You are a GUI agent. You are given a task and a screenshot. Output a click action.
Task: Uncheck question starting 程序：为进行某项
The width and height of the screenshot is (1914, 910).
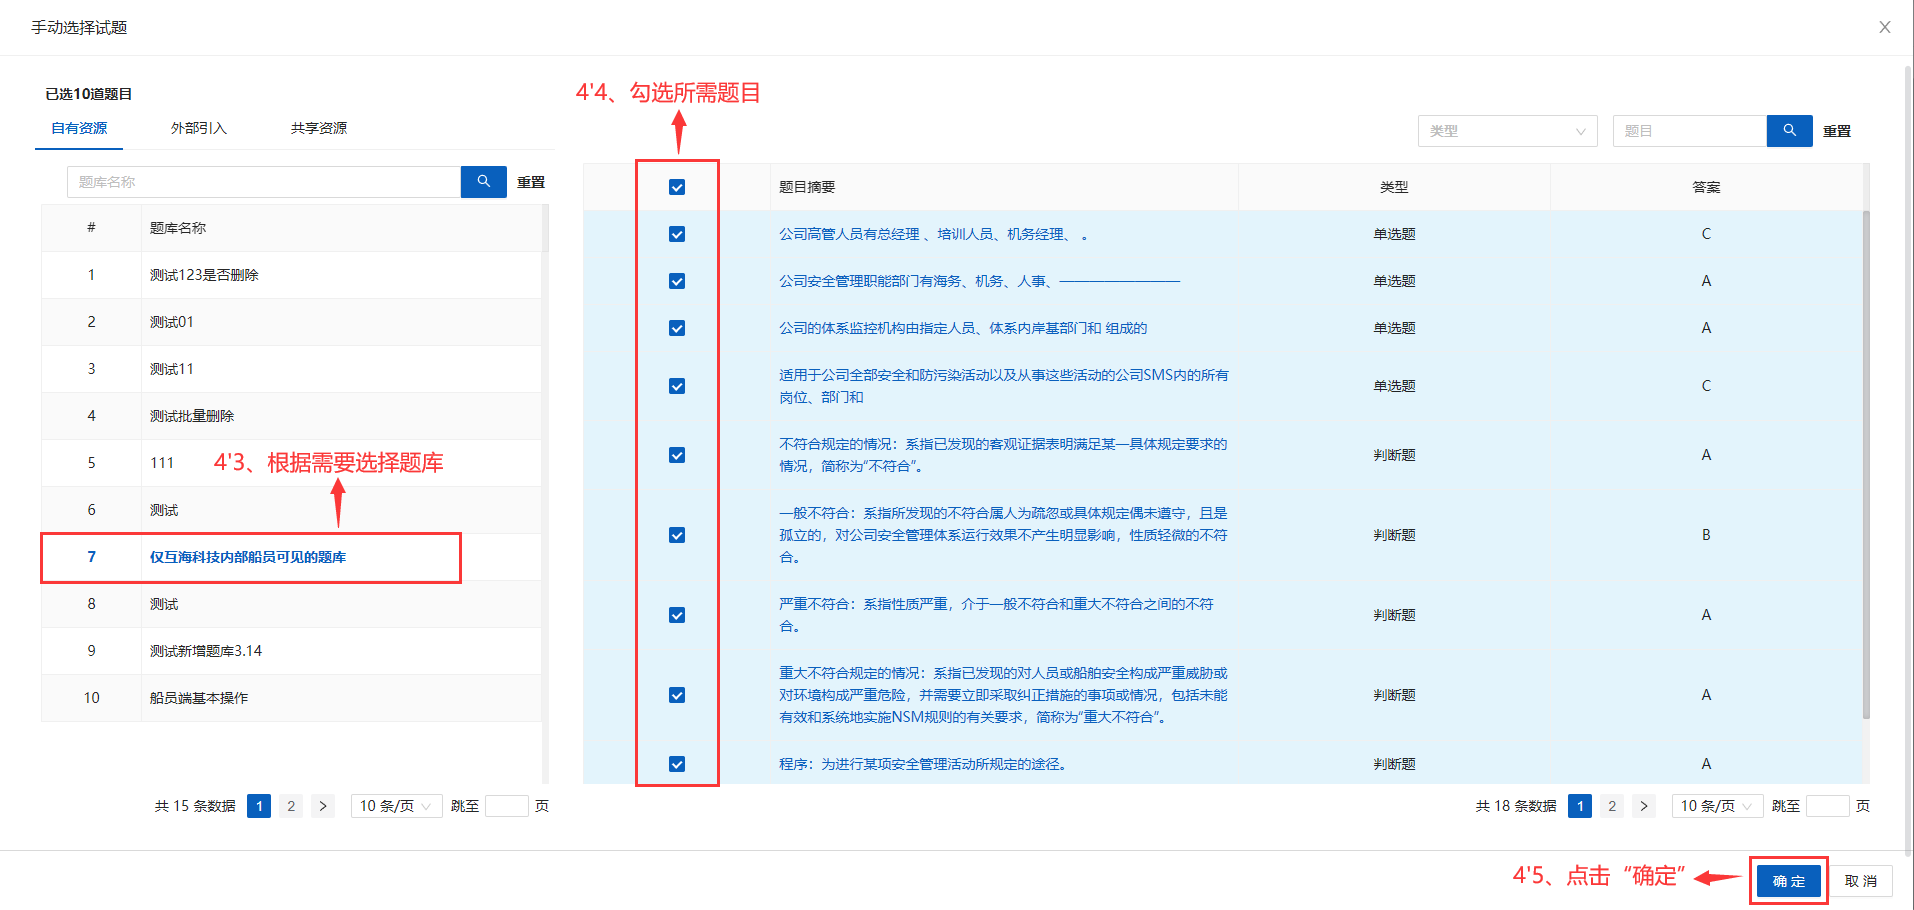677,764
